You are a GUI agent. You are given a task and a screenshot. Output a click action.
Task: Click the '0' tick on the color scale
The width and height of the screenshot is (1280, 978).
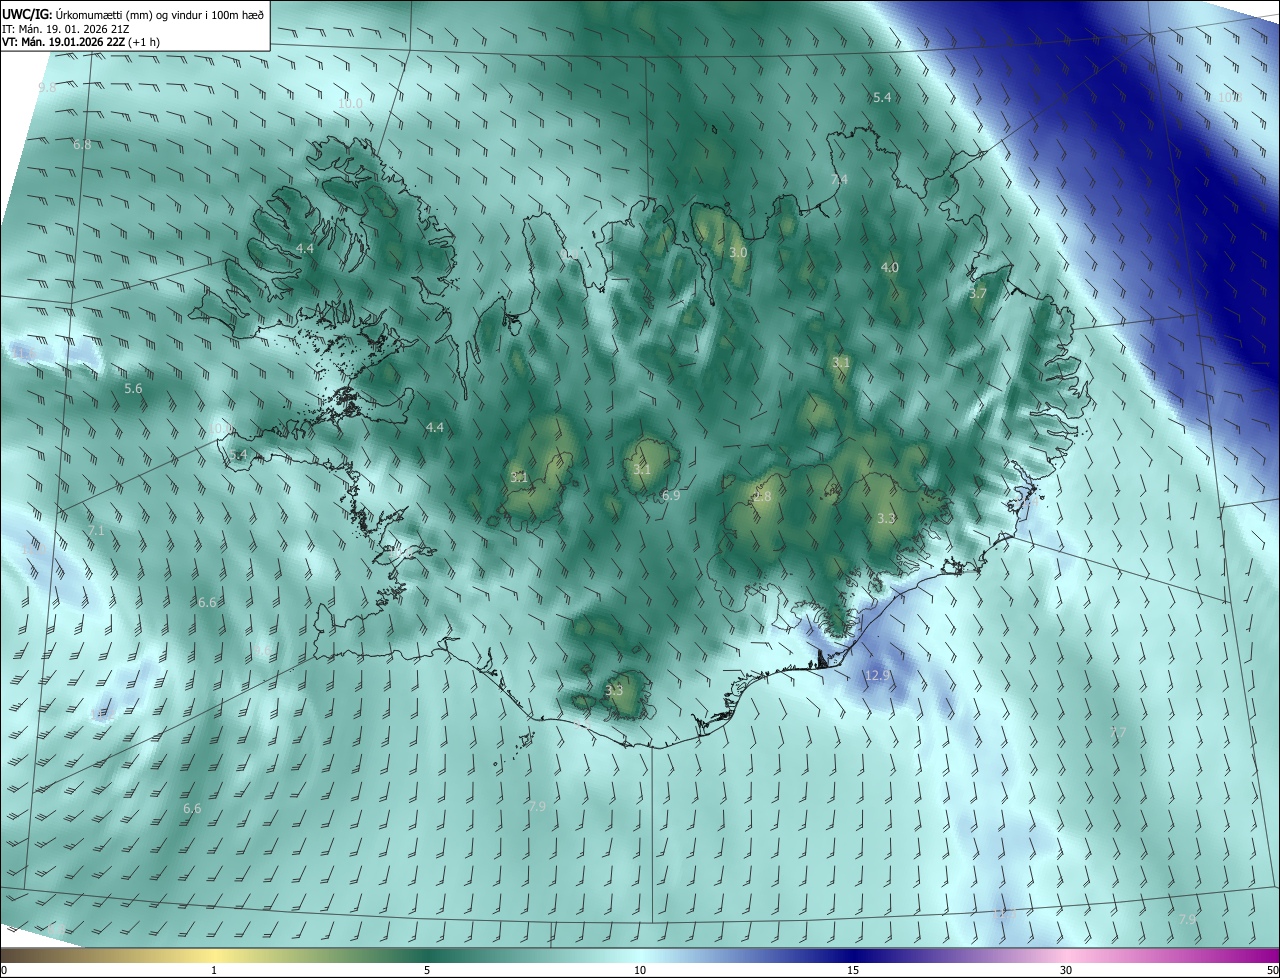[x=4, y=971]
